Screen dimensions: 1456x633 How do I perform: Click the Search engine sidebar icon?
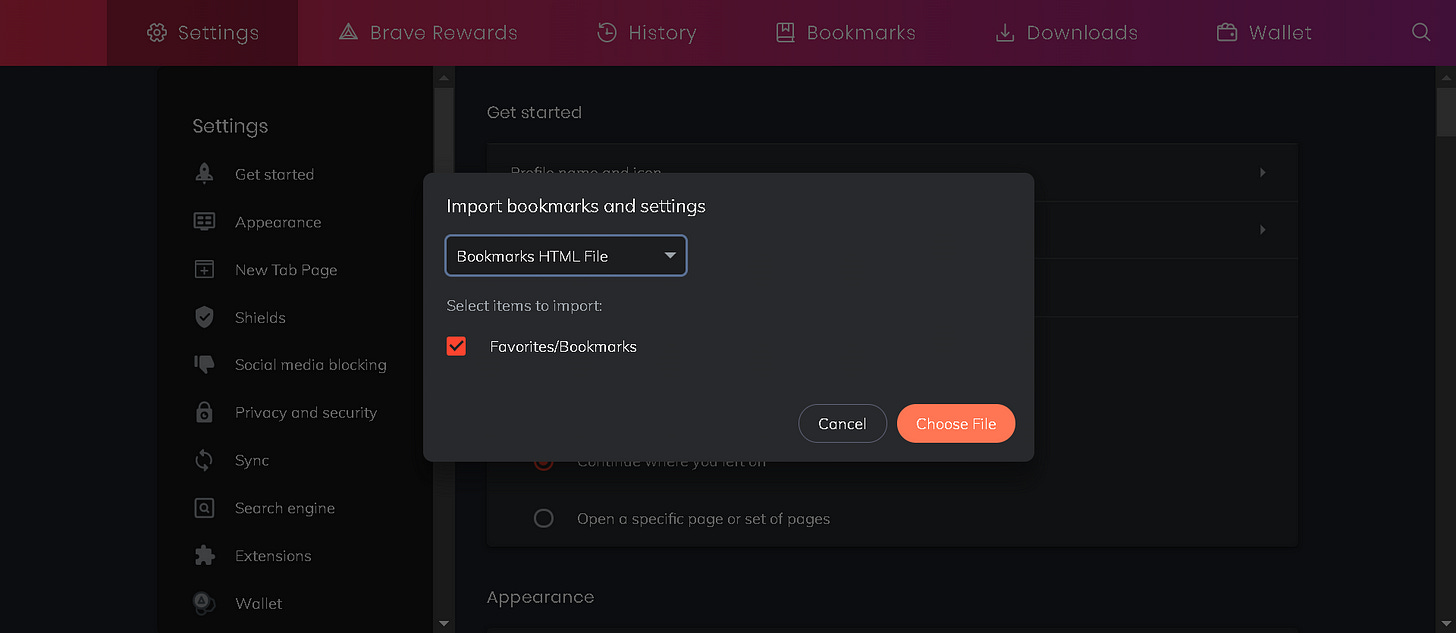click(x=204, y=508)
